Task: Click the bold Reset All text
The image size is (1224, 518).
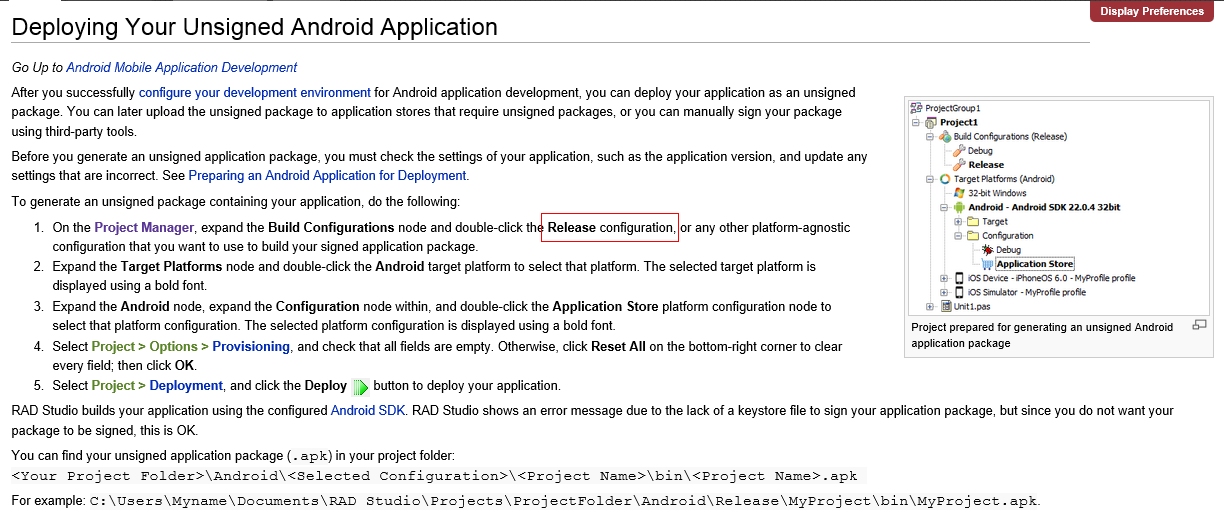Action: [x=618, y=346]
